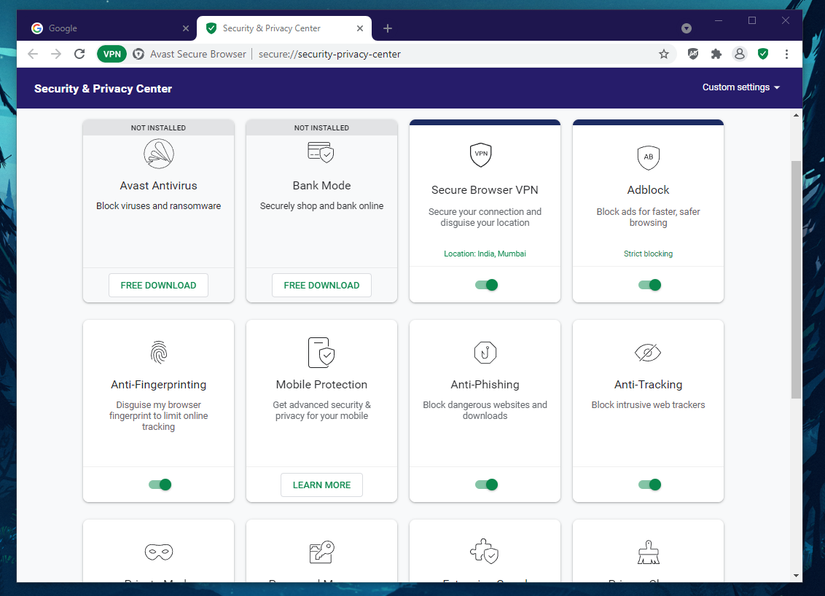Click FREE DOWNLOAD for Avast Antivirus
Viewport: 825px width, 596px height.
tap(158, 285)
